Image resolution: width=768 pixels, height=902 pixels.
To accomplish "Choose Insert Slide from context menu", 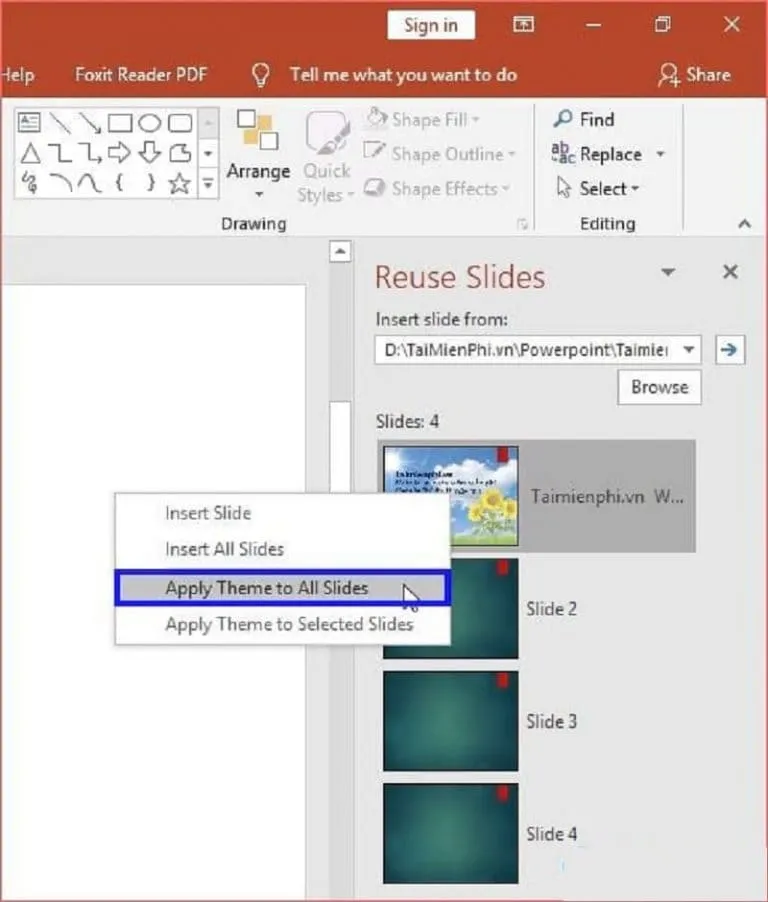I will click(x=282, y=513).
